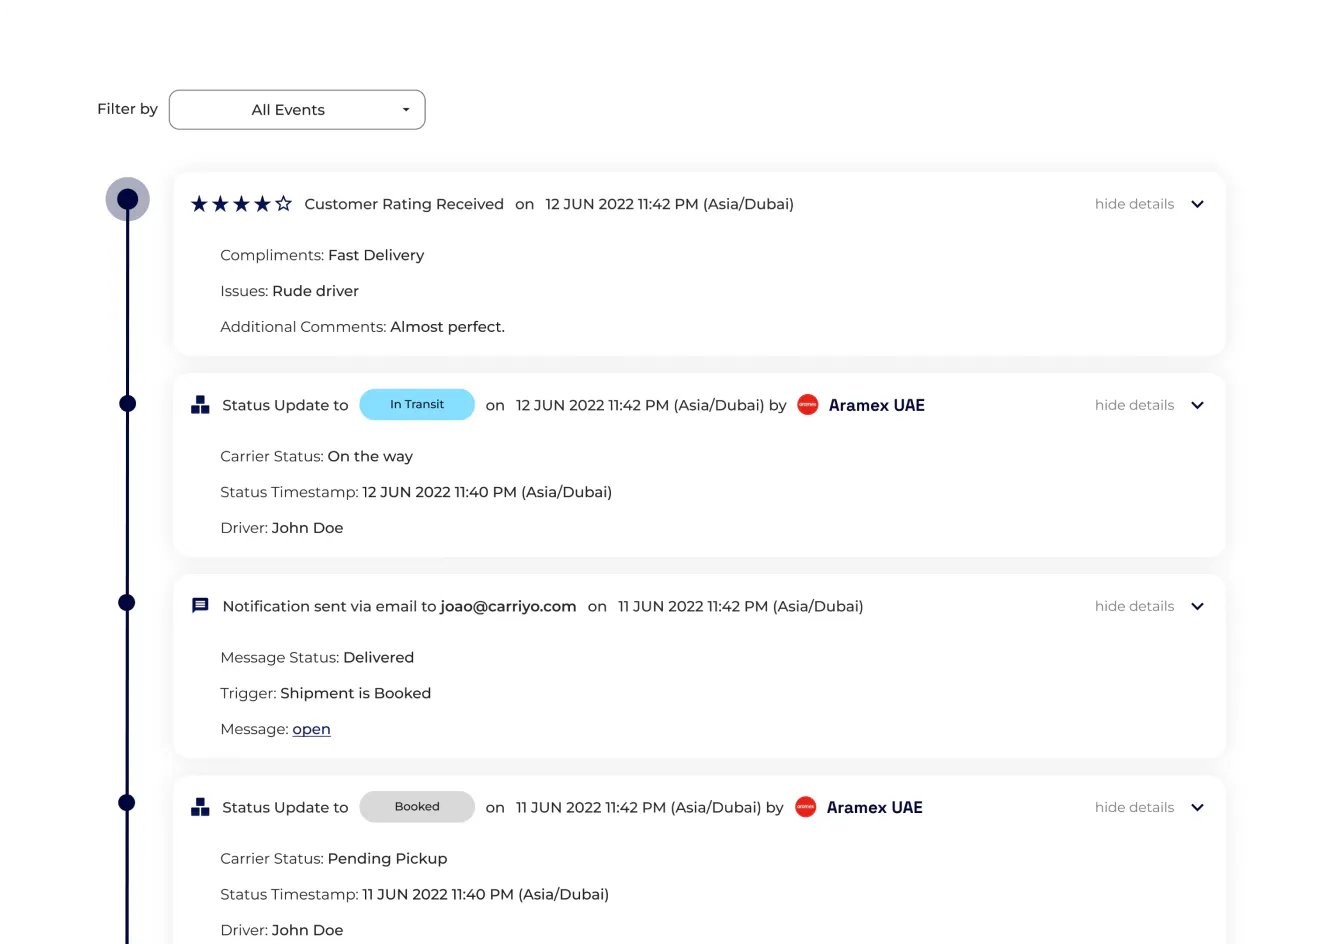Click Aramex logo on In Transit event
The image size is (1328, 944).
click(808, 405)
